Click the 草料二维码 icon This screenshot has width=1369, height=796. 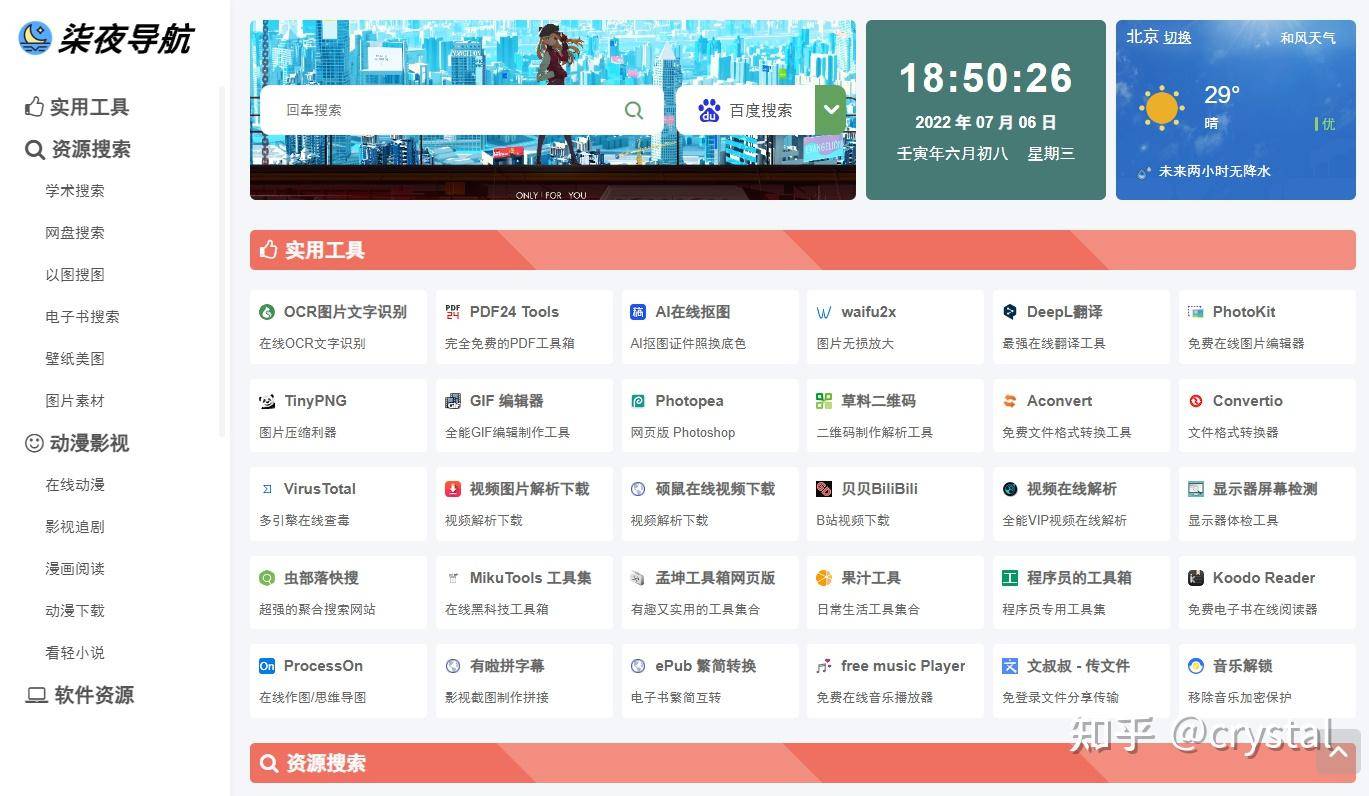pos(824,401)
